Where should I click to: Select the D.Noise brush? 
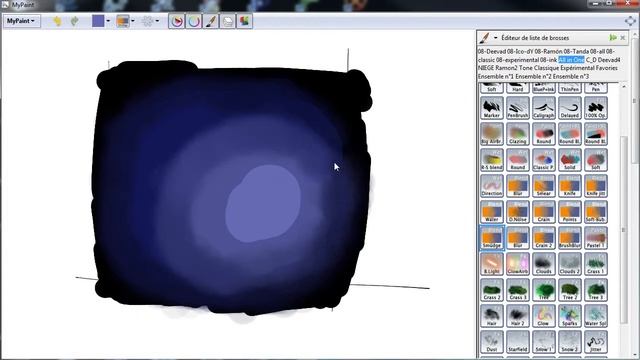pyautogui.click(x=518, y=212)
